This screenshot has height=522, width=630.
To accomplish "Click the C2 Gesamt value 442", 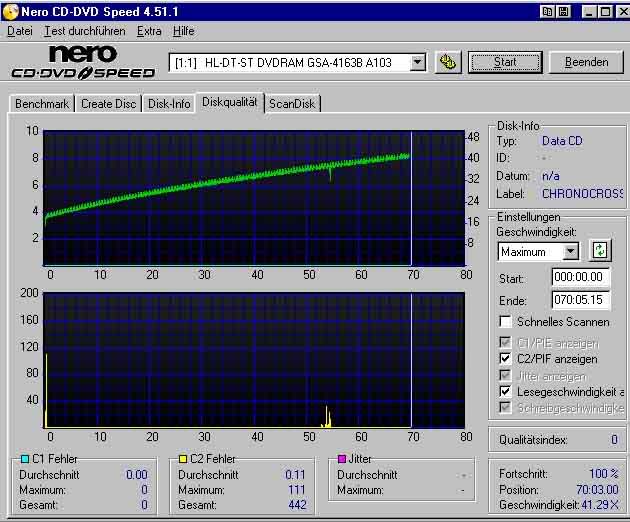I will coord(297,505).
